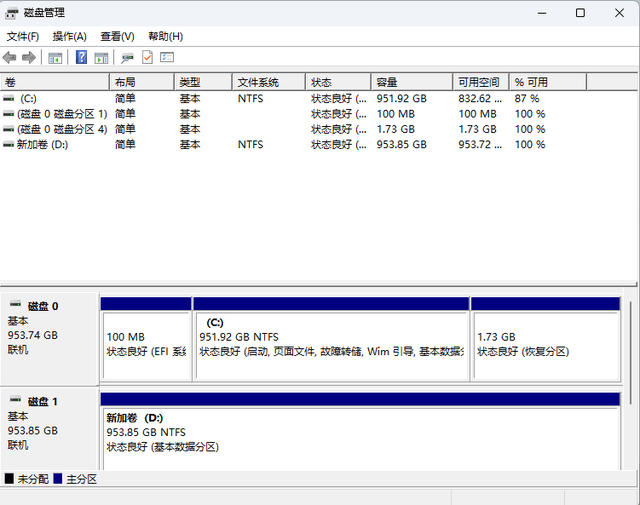The image size is (640, 505).
Task: Click the 953.85 GB capacity cell in list
Action: [402, 145]
